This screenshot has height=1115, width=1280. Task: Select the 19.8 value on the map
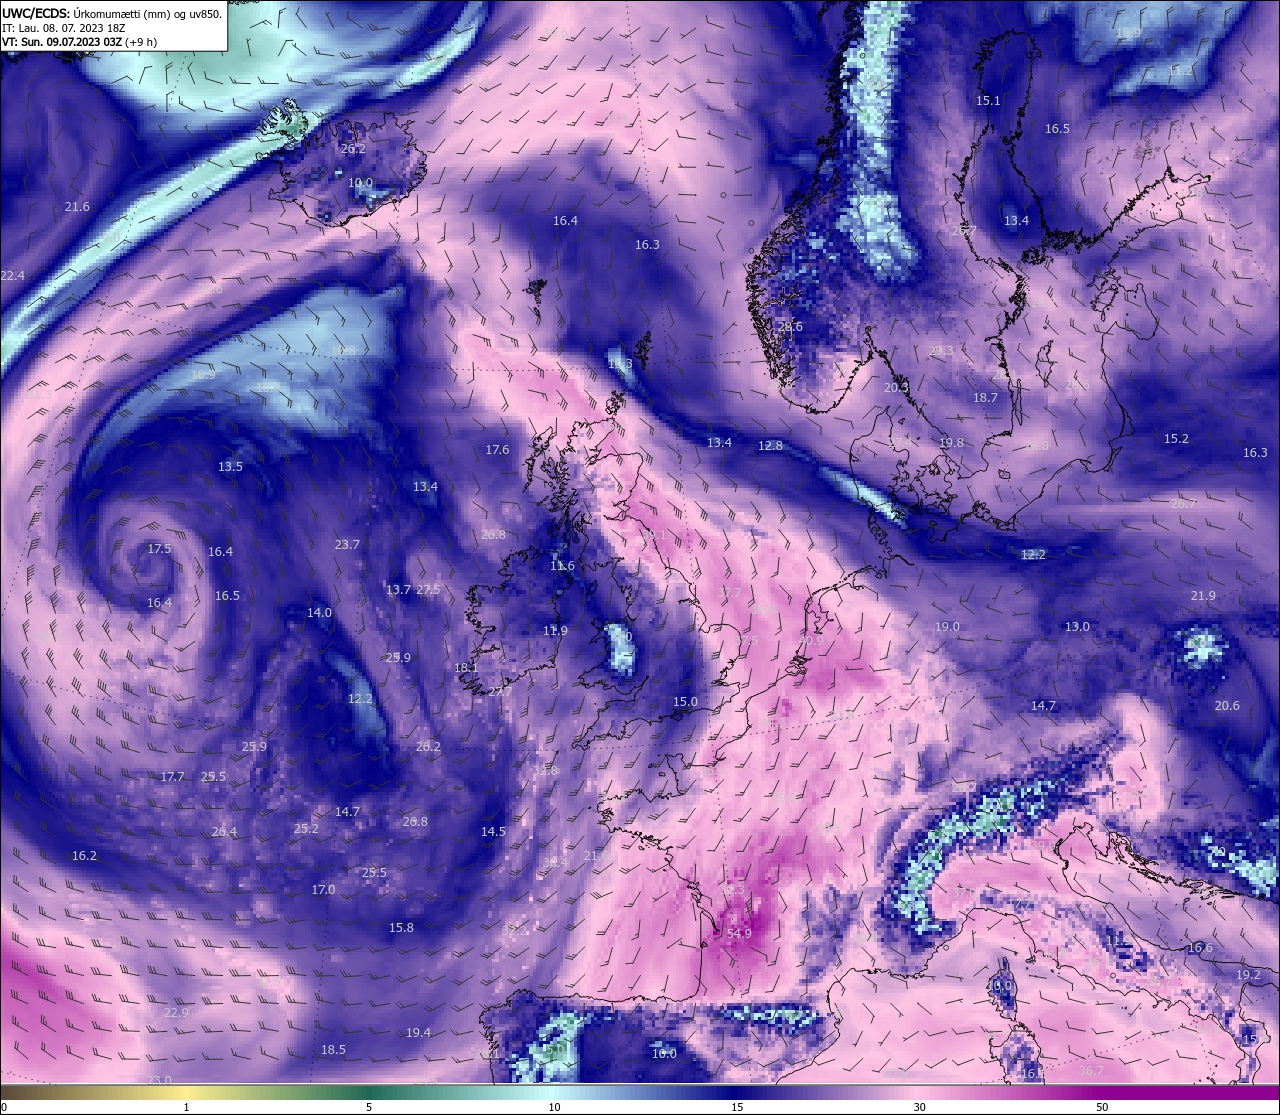(951, 443)
